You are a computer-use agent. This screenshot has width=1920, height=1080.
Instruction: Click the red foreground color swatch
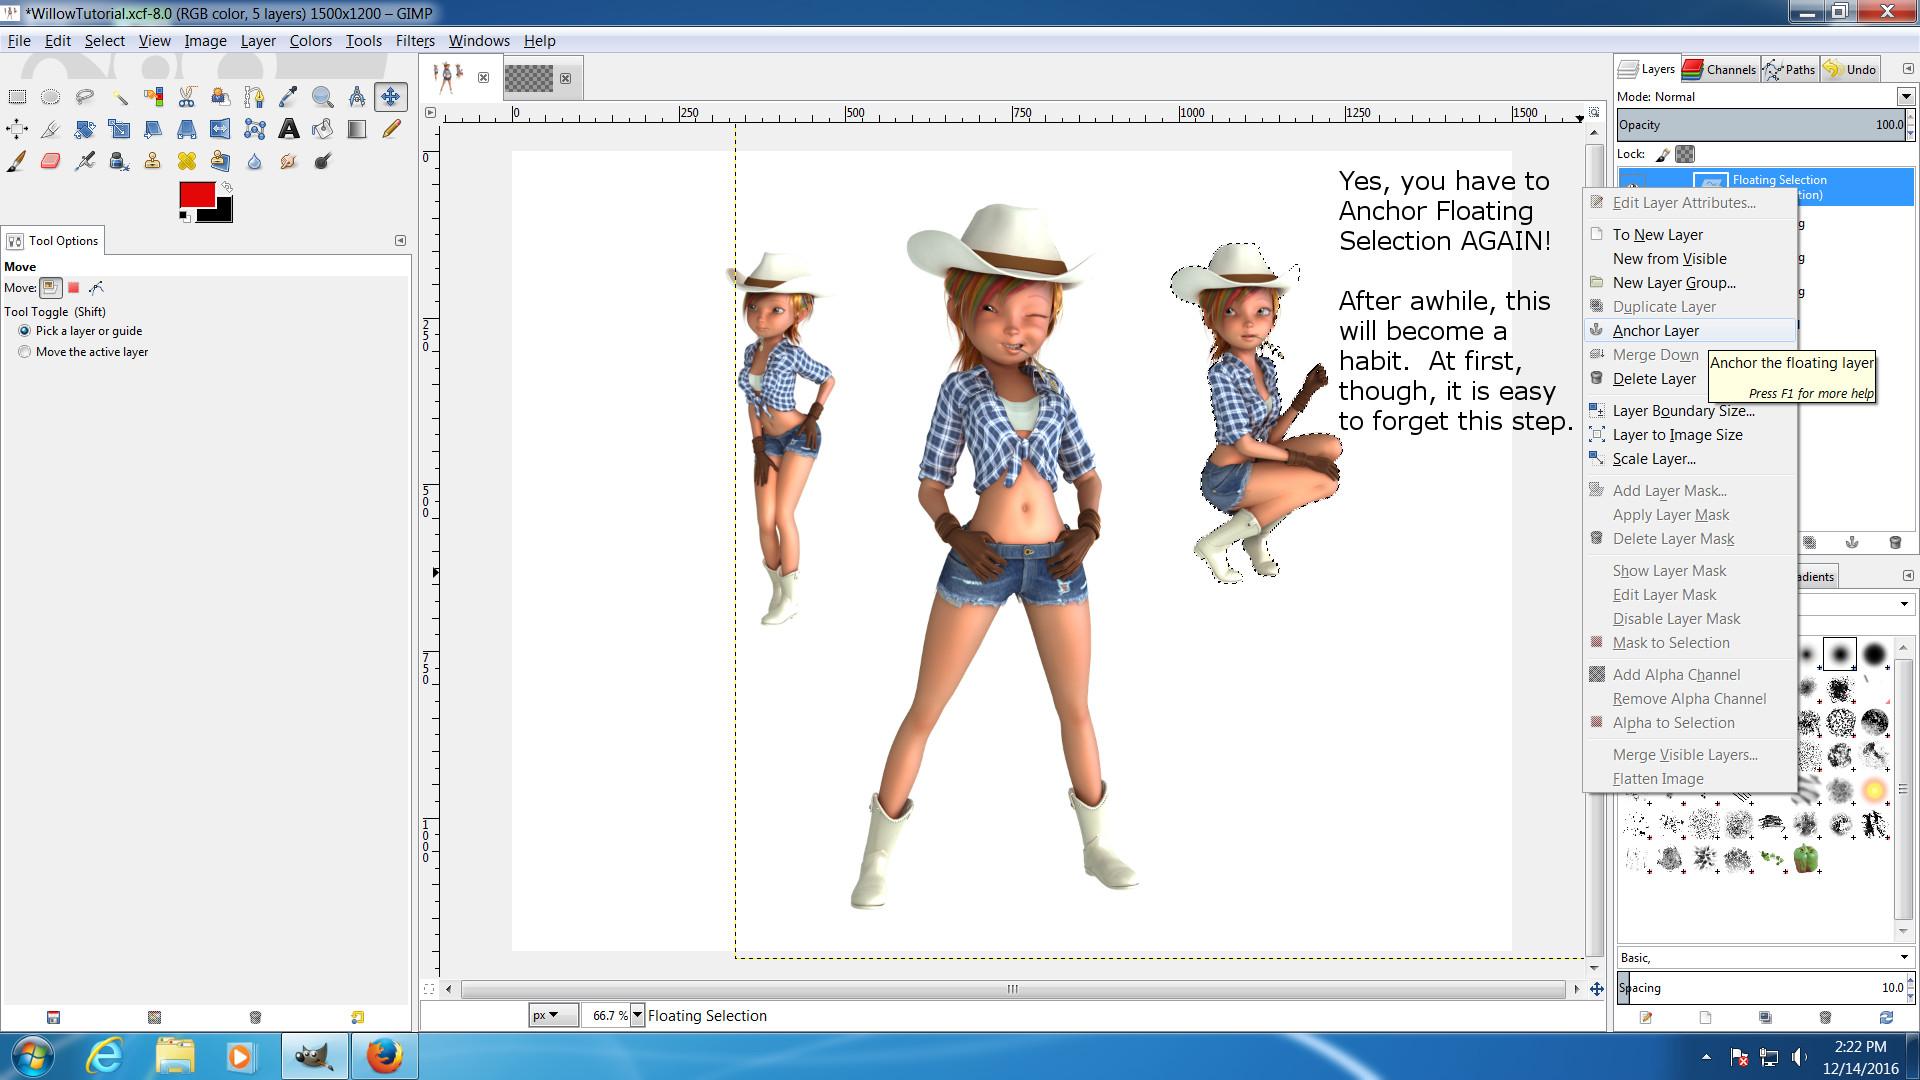point(196,194)
